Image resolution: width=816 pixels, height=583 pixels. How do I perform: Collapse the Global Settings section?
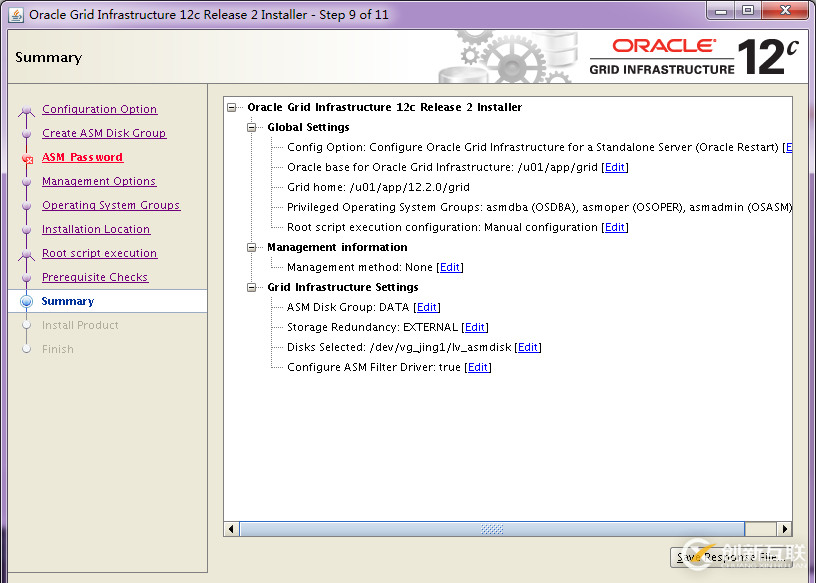coord(251,128)
